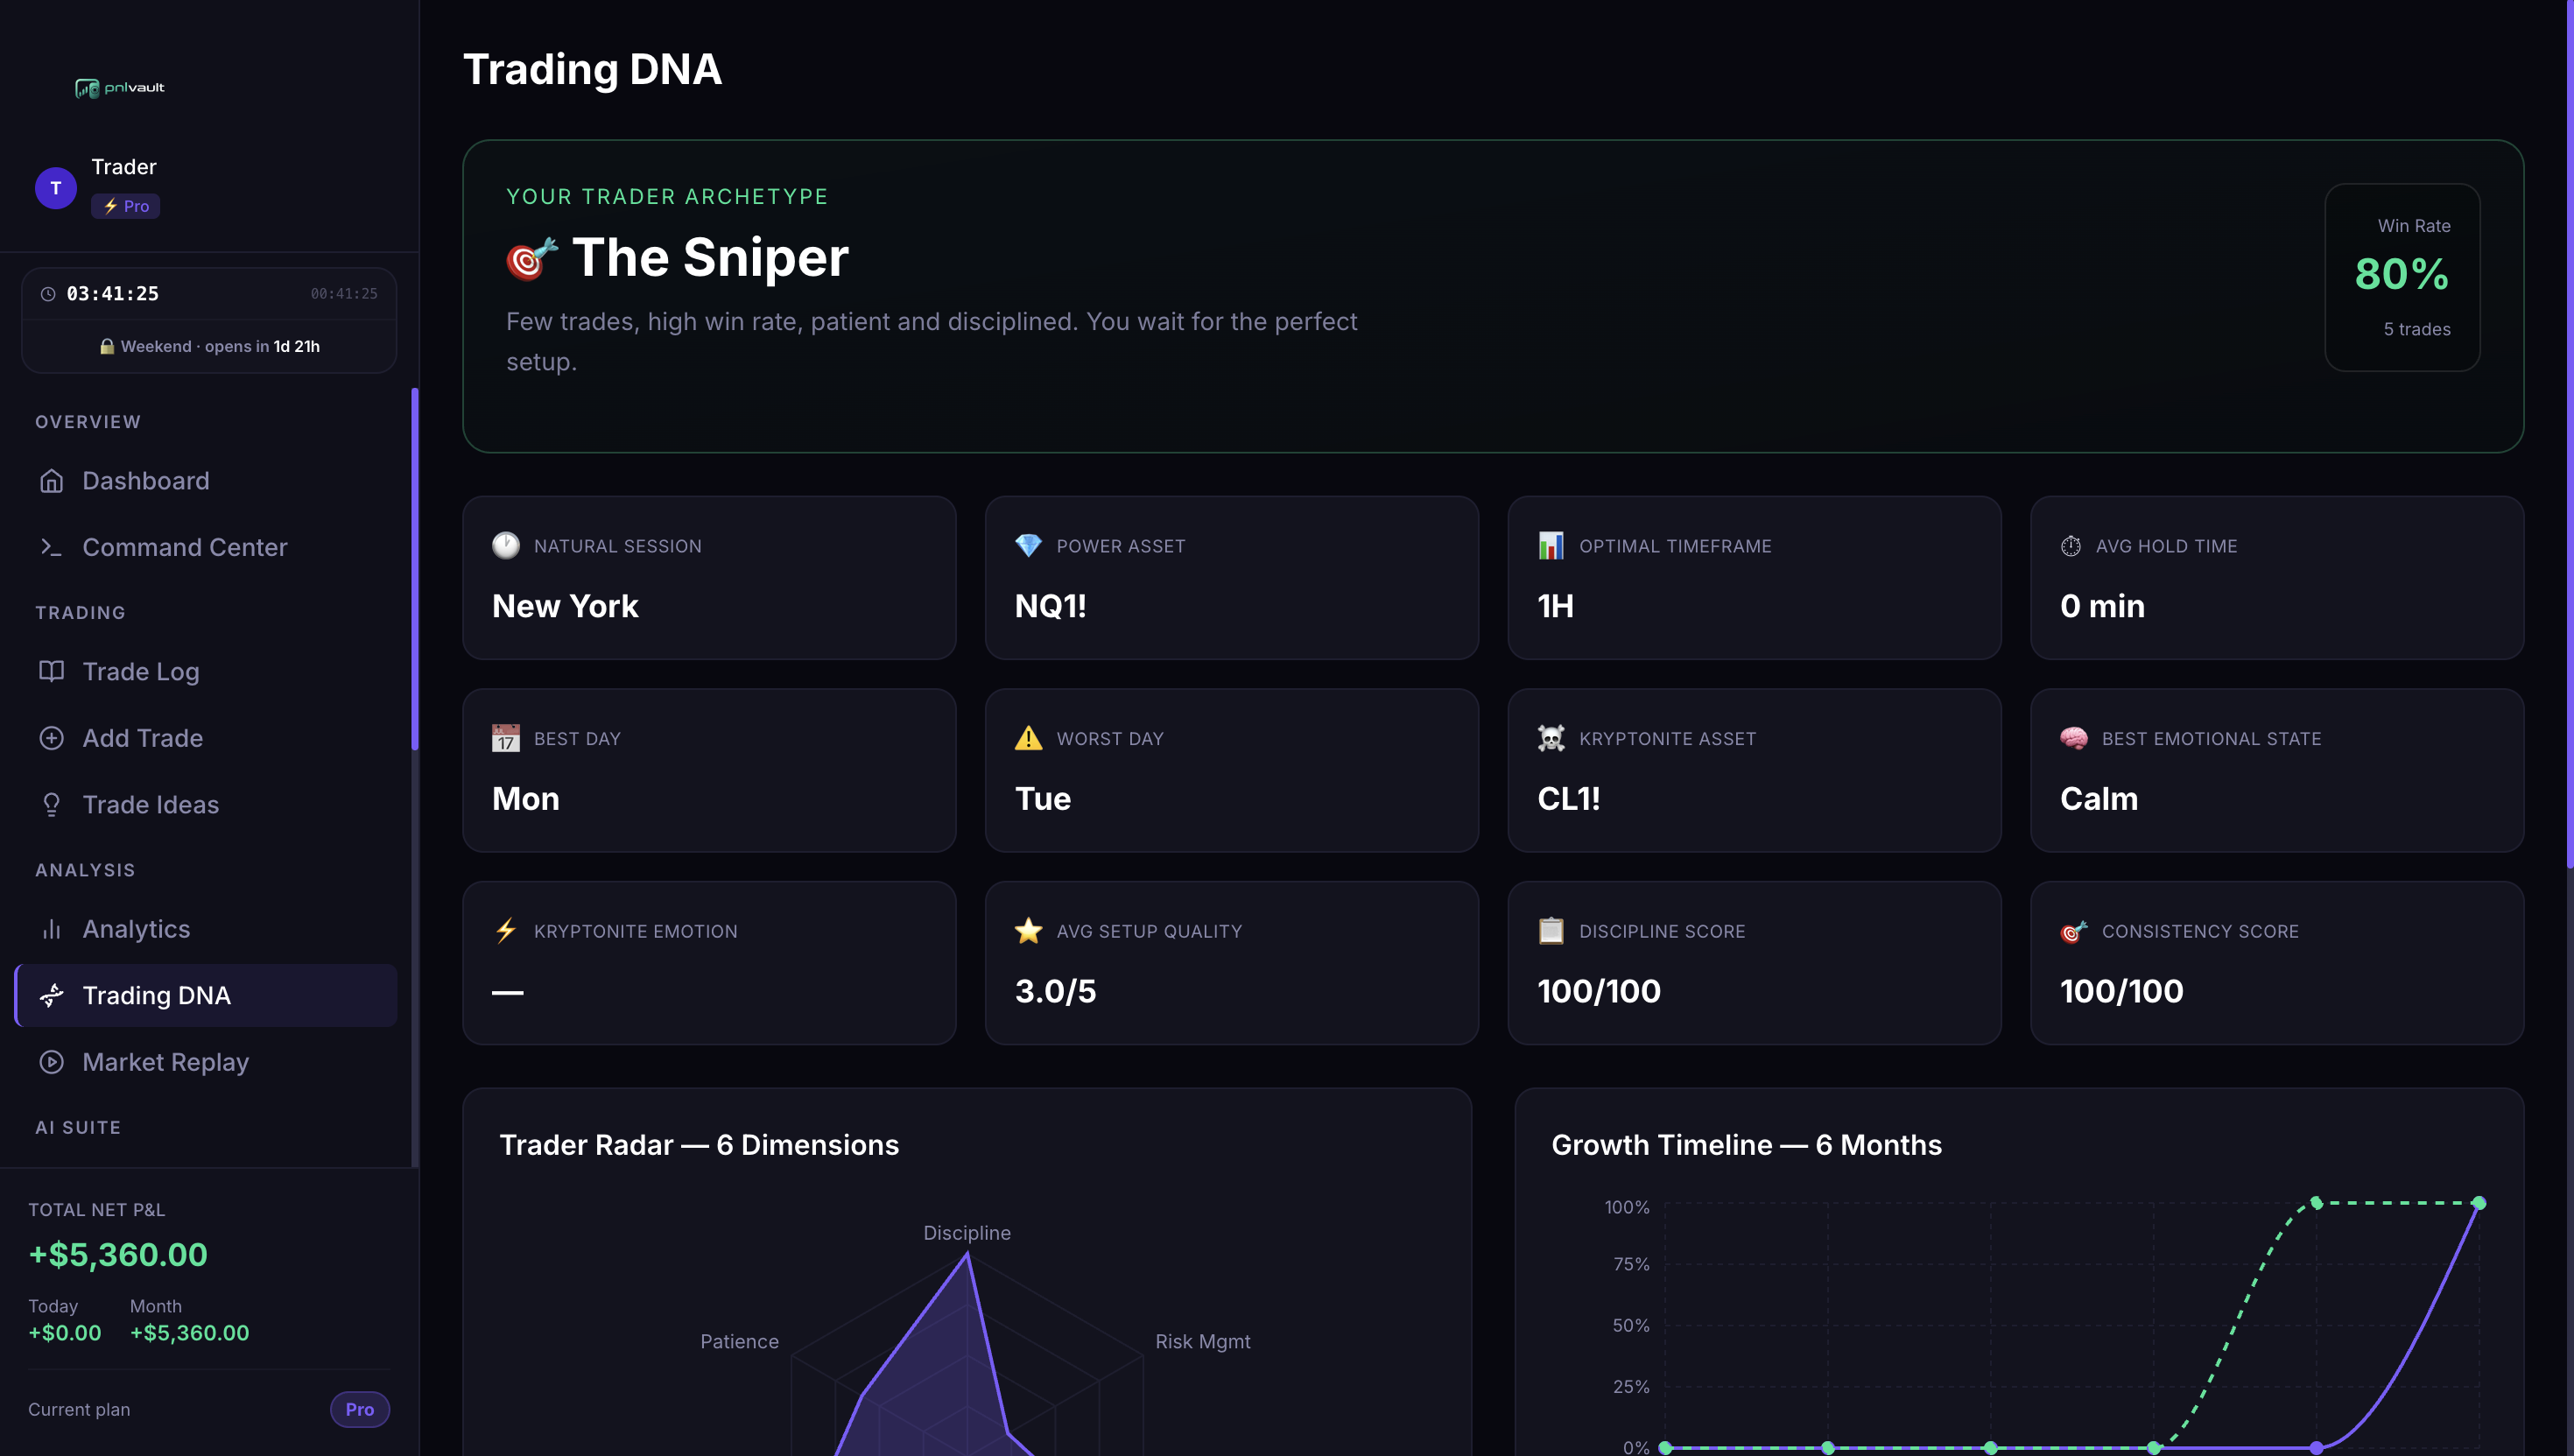Click the latest Growth Timeline data point
The width and height of the screenshot is (2574, 1456).
coord(2479,1203)
